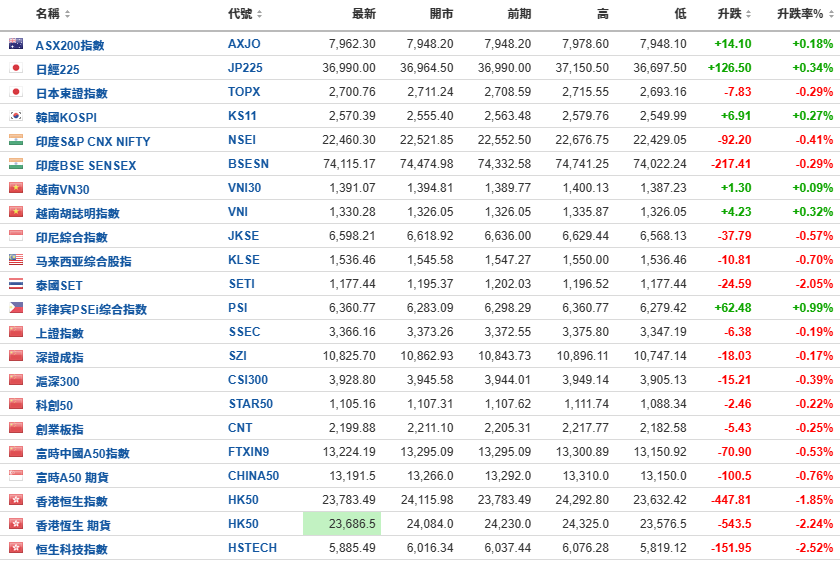Click the BSESN ticker symbol

(x=249, y=164)
